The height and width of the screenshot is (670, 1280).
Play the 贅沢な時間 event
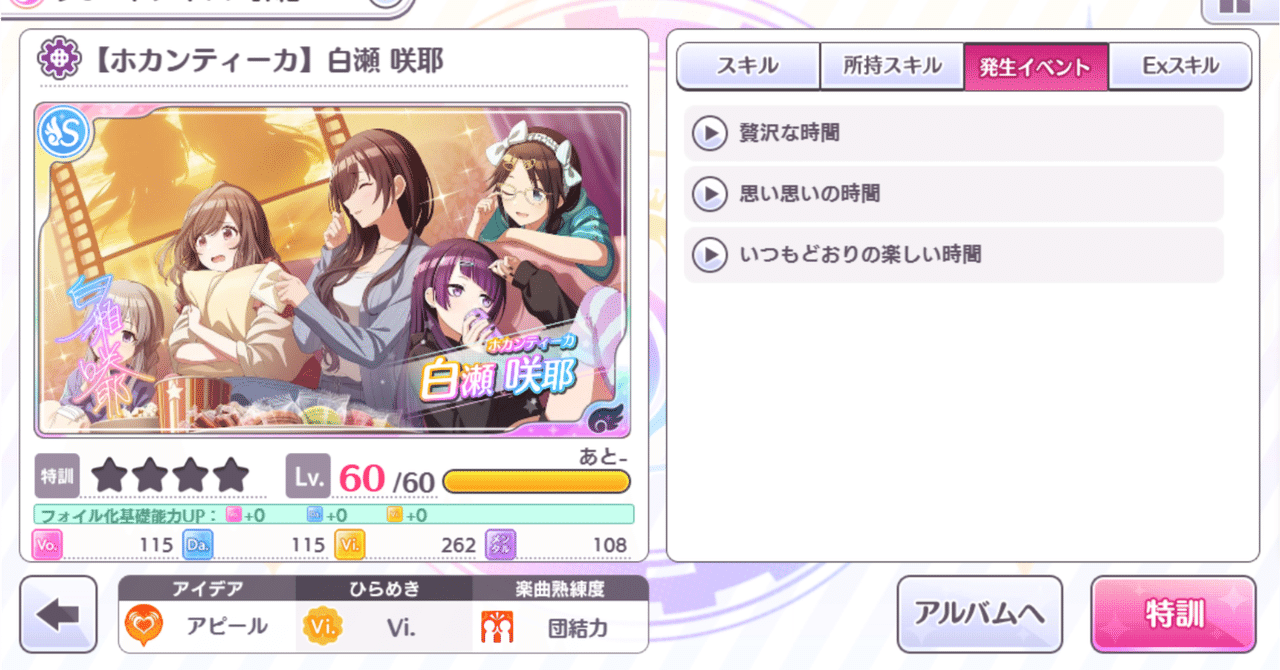[709, 133]
